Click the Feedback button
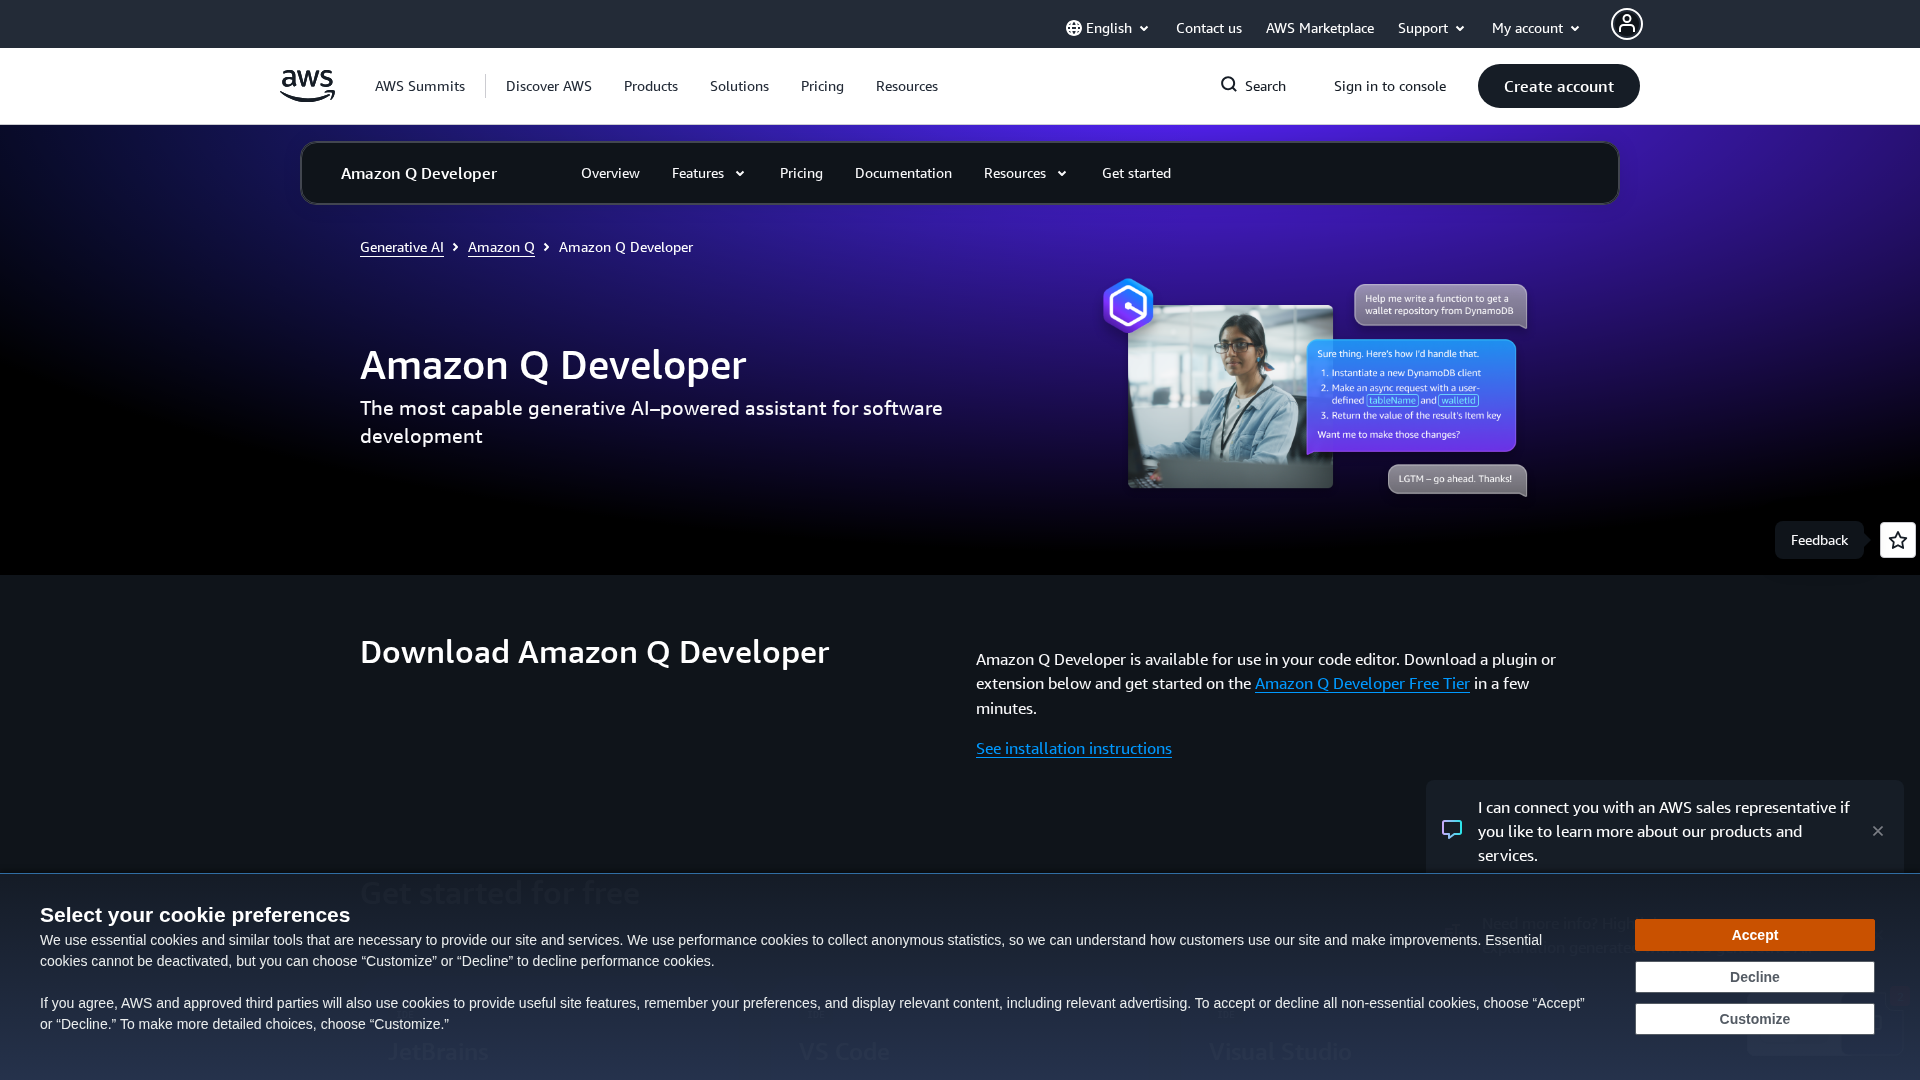This screenshot has height=1080, width=1920. [1819, 540]
